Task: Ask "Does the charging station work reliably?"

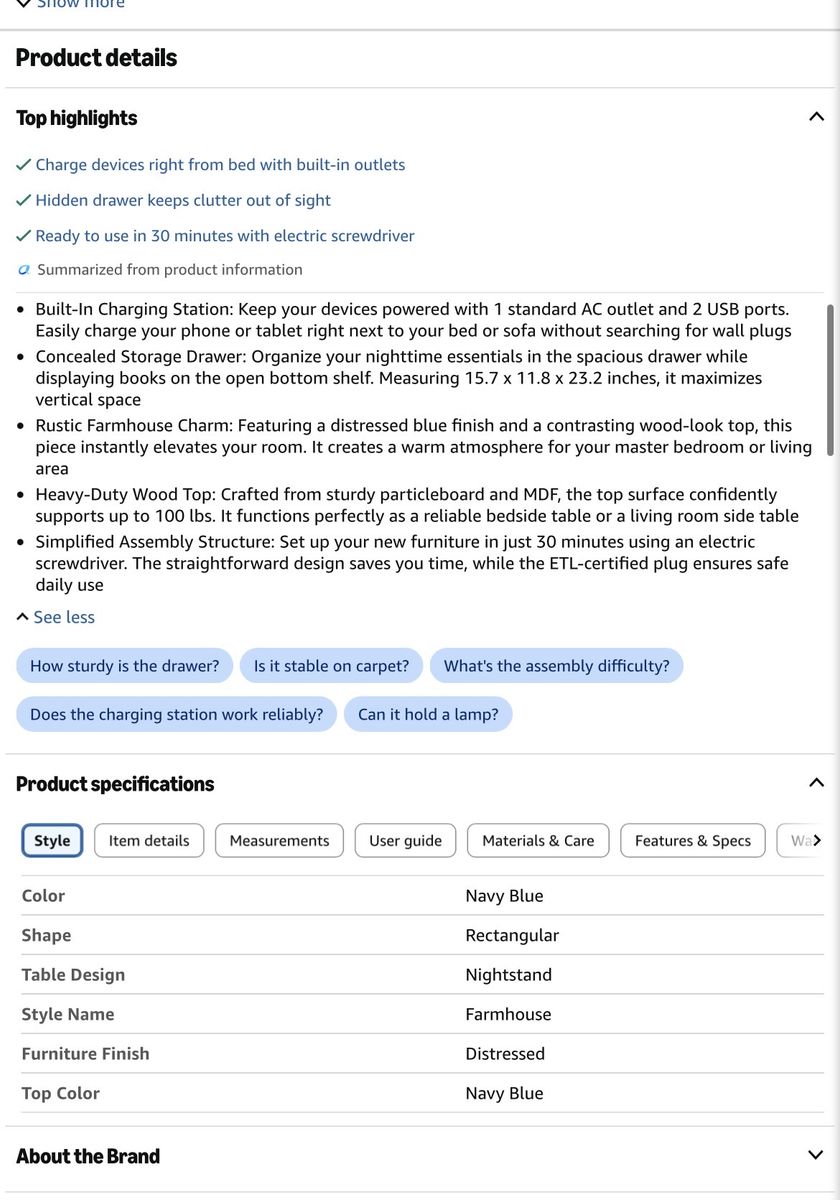Action: (x=177, y=714)
